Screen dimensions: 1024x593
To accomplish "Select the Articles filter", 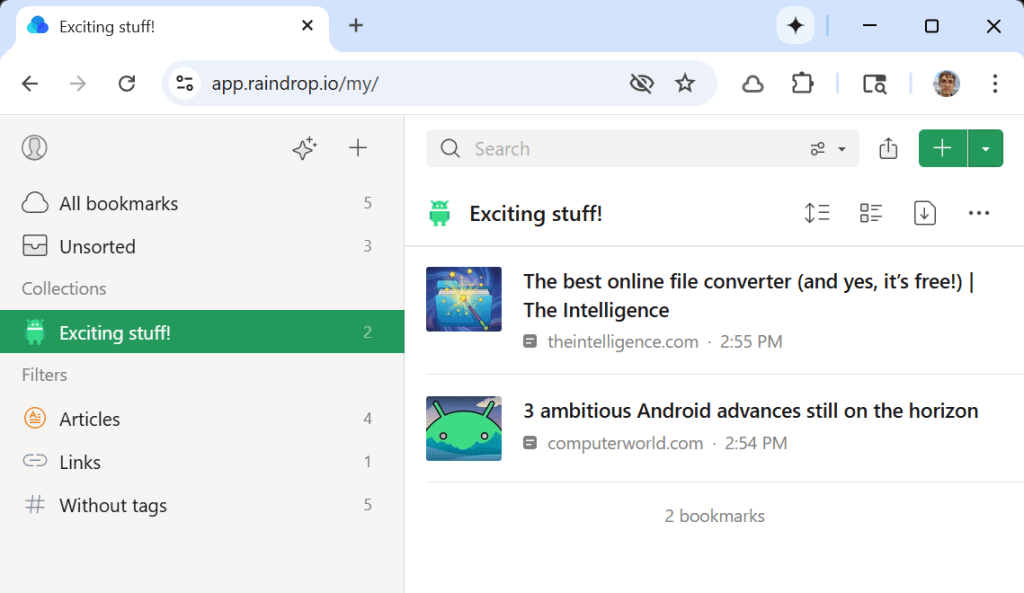I will pos(89,419).
